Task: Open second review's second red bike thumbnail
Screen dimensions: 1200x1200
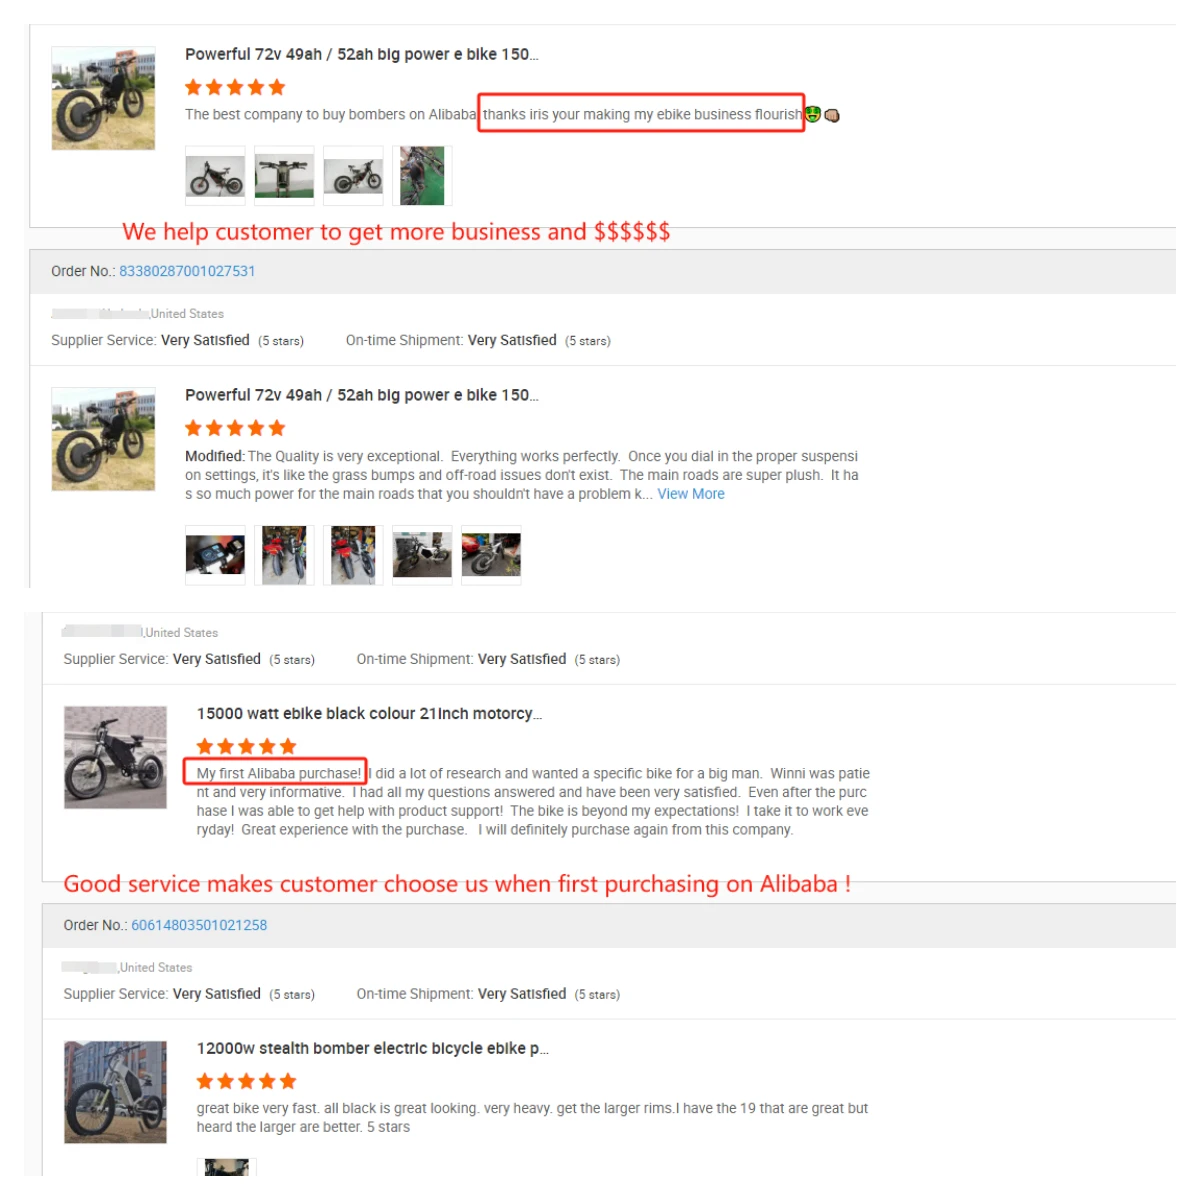Action: tap(284, 555)
